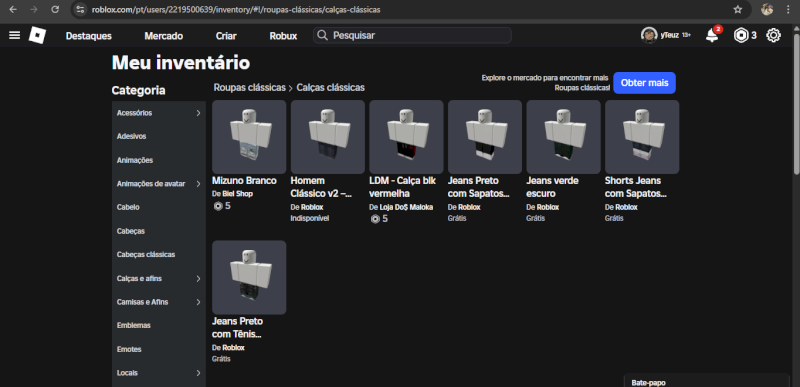800x387 pixels.
Task: Go back with browser back arrow
Action: pyautogui.click(x=13, y=10)
